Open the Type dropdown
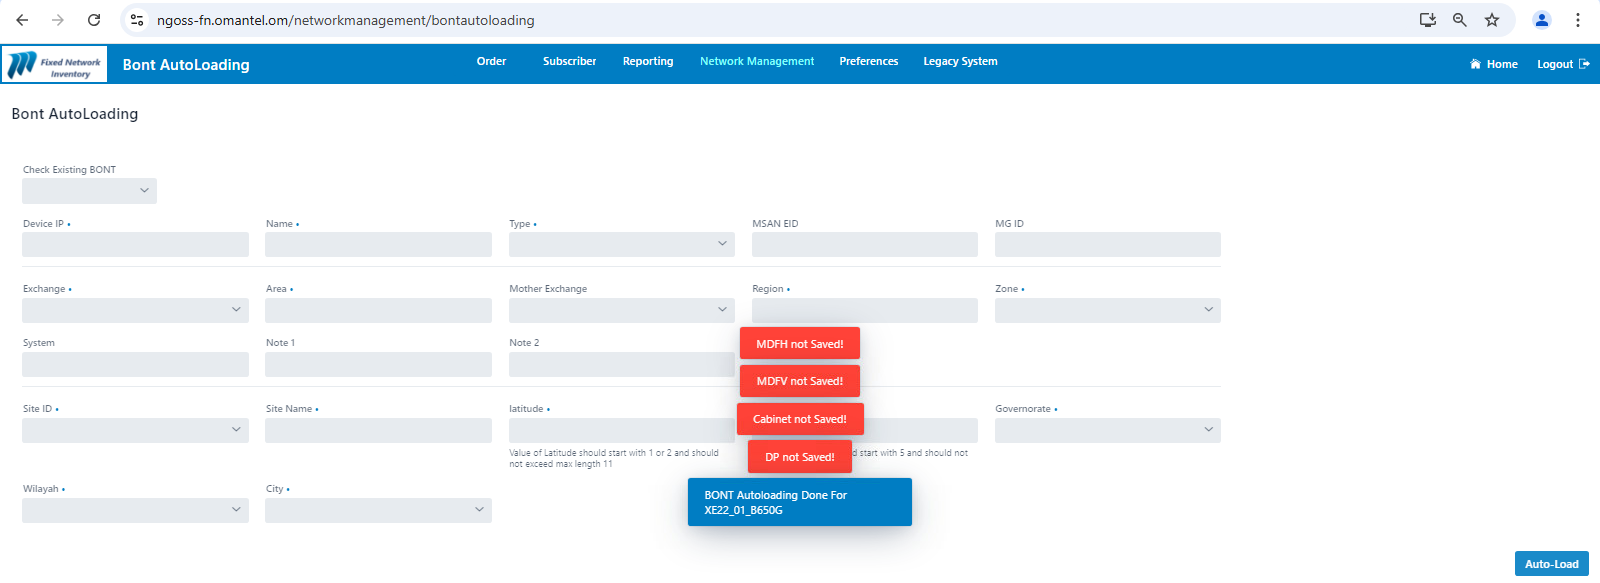 coord(621,245)
